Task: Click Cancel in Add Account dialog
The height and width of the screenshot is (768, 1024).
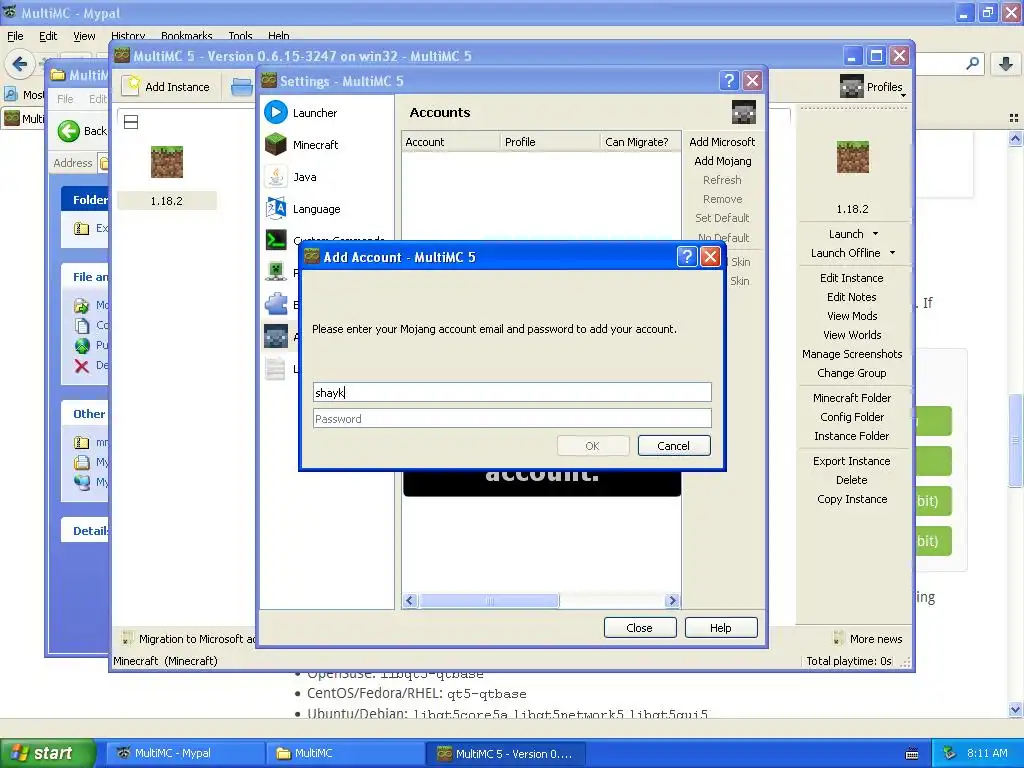Action: [x=674, y=446]
